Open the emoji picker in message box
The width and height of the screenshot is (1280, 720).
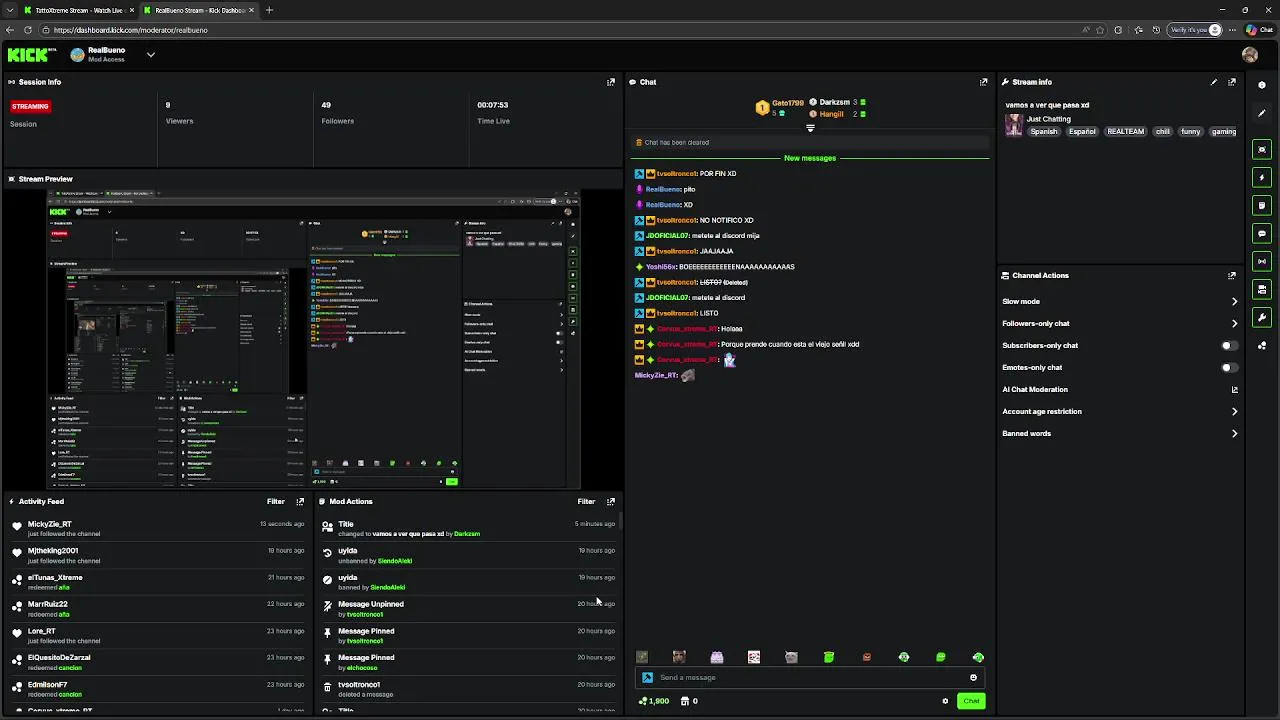973,677
